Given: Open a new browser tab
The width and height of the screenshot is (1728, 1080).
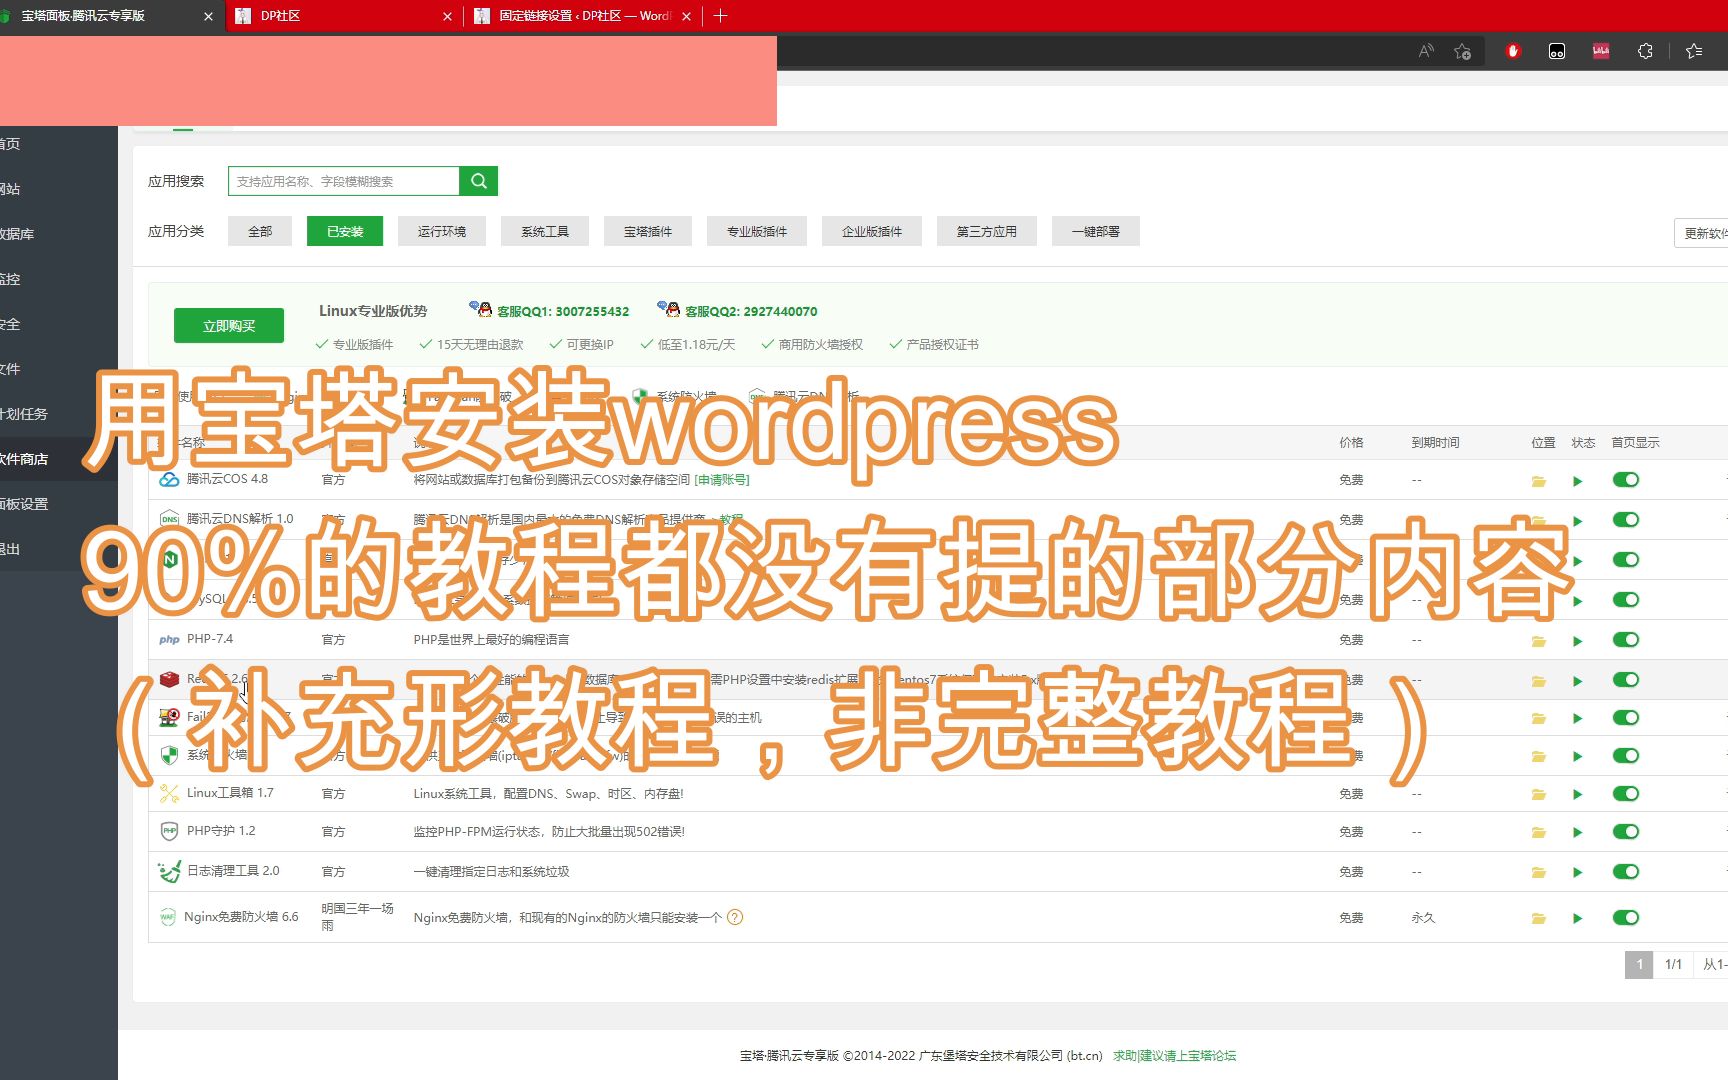Looking at the screenshot, I should coord(720,16).
